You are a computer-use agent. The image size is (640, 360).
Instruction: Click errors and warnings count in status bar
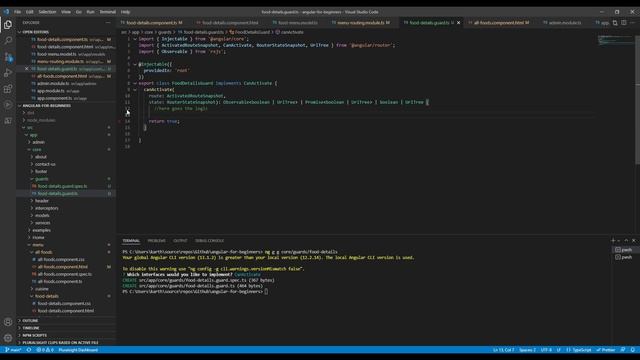click(45, 350)
